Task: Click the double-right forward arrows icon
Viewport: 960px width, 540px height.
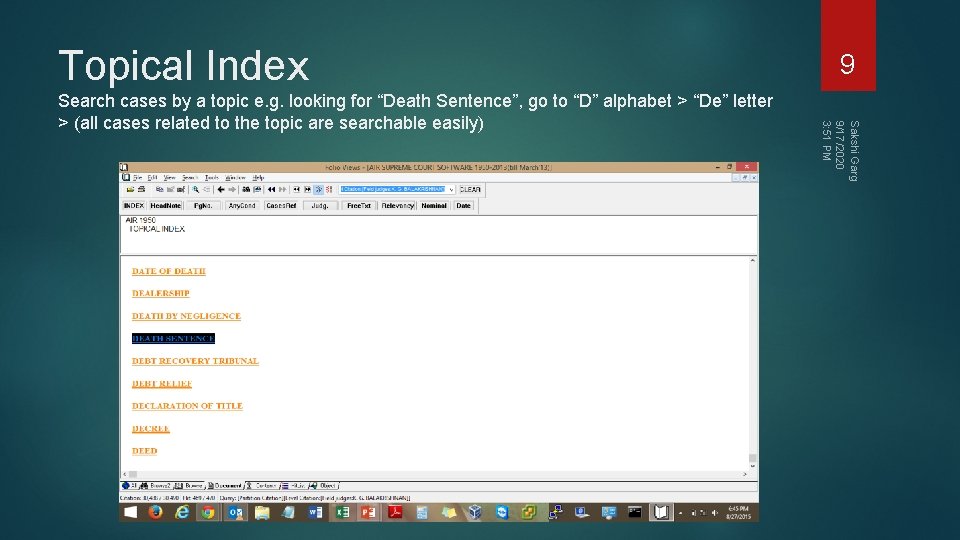Action: pos(282,190)
